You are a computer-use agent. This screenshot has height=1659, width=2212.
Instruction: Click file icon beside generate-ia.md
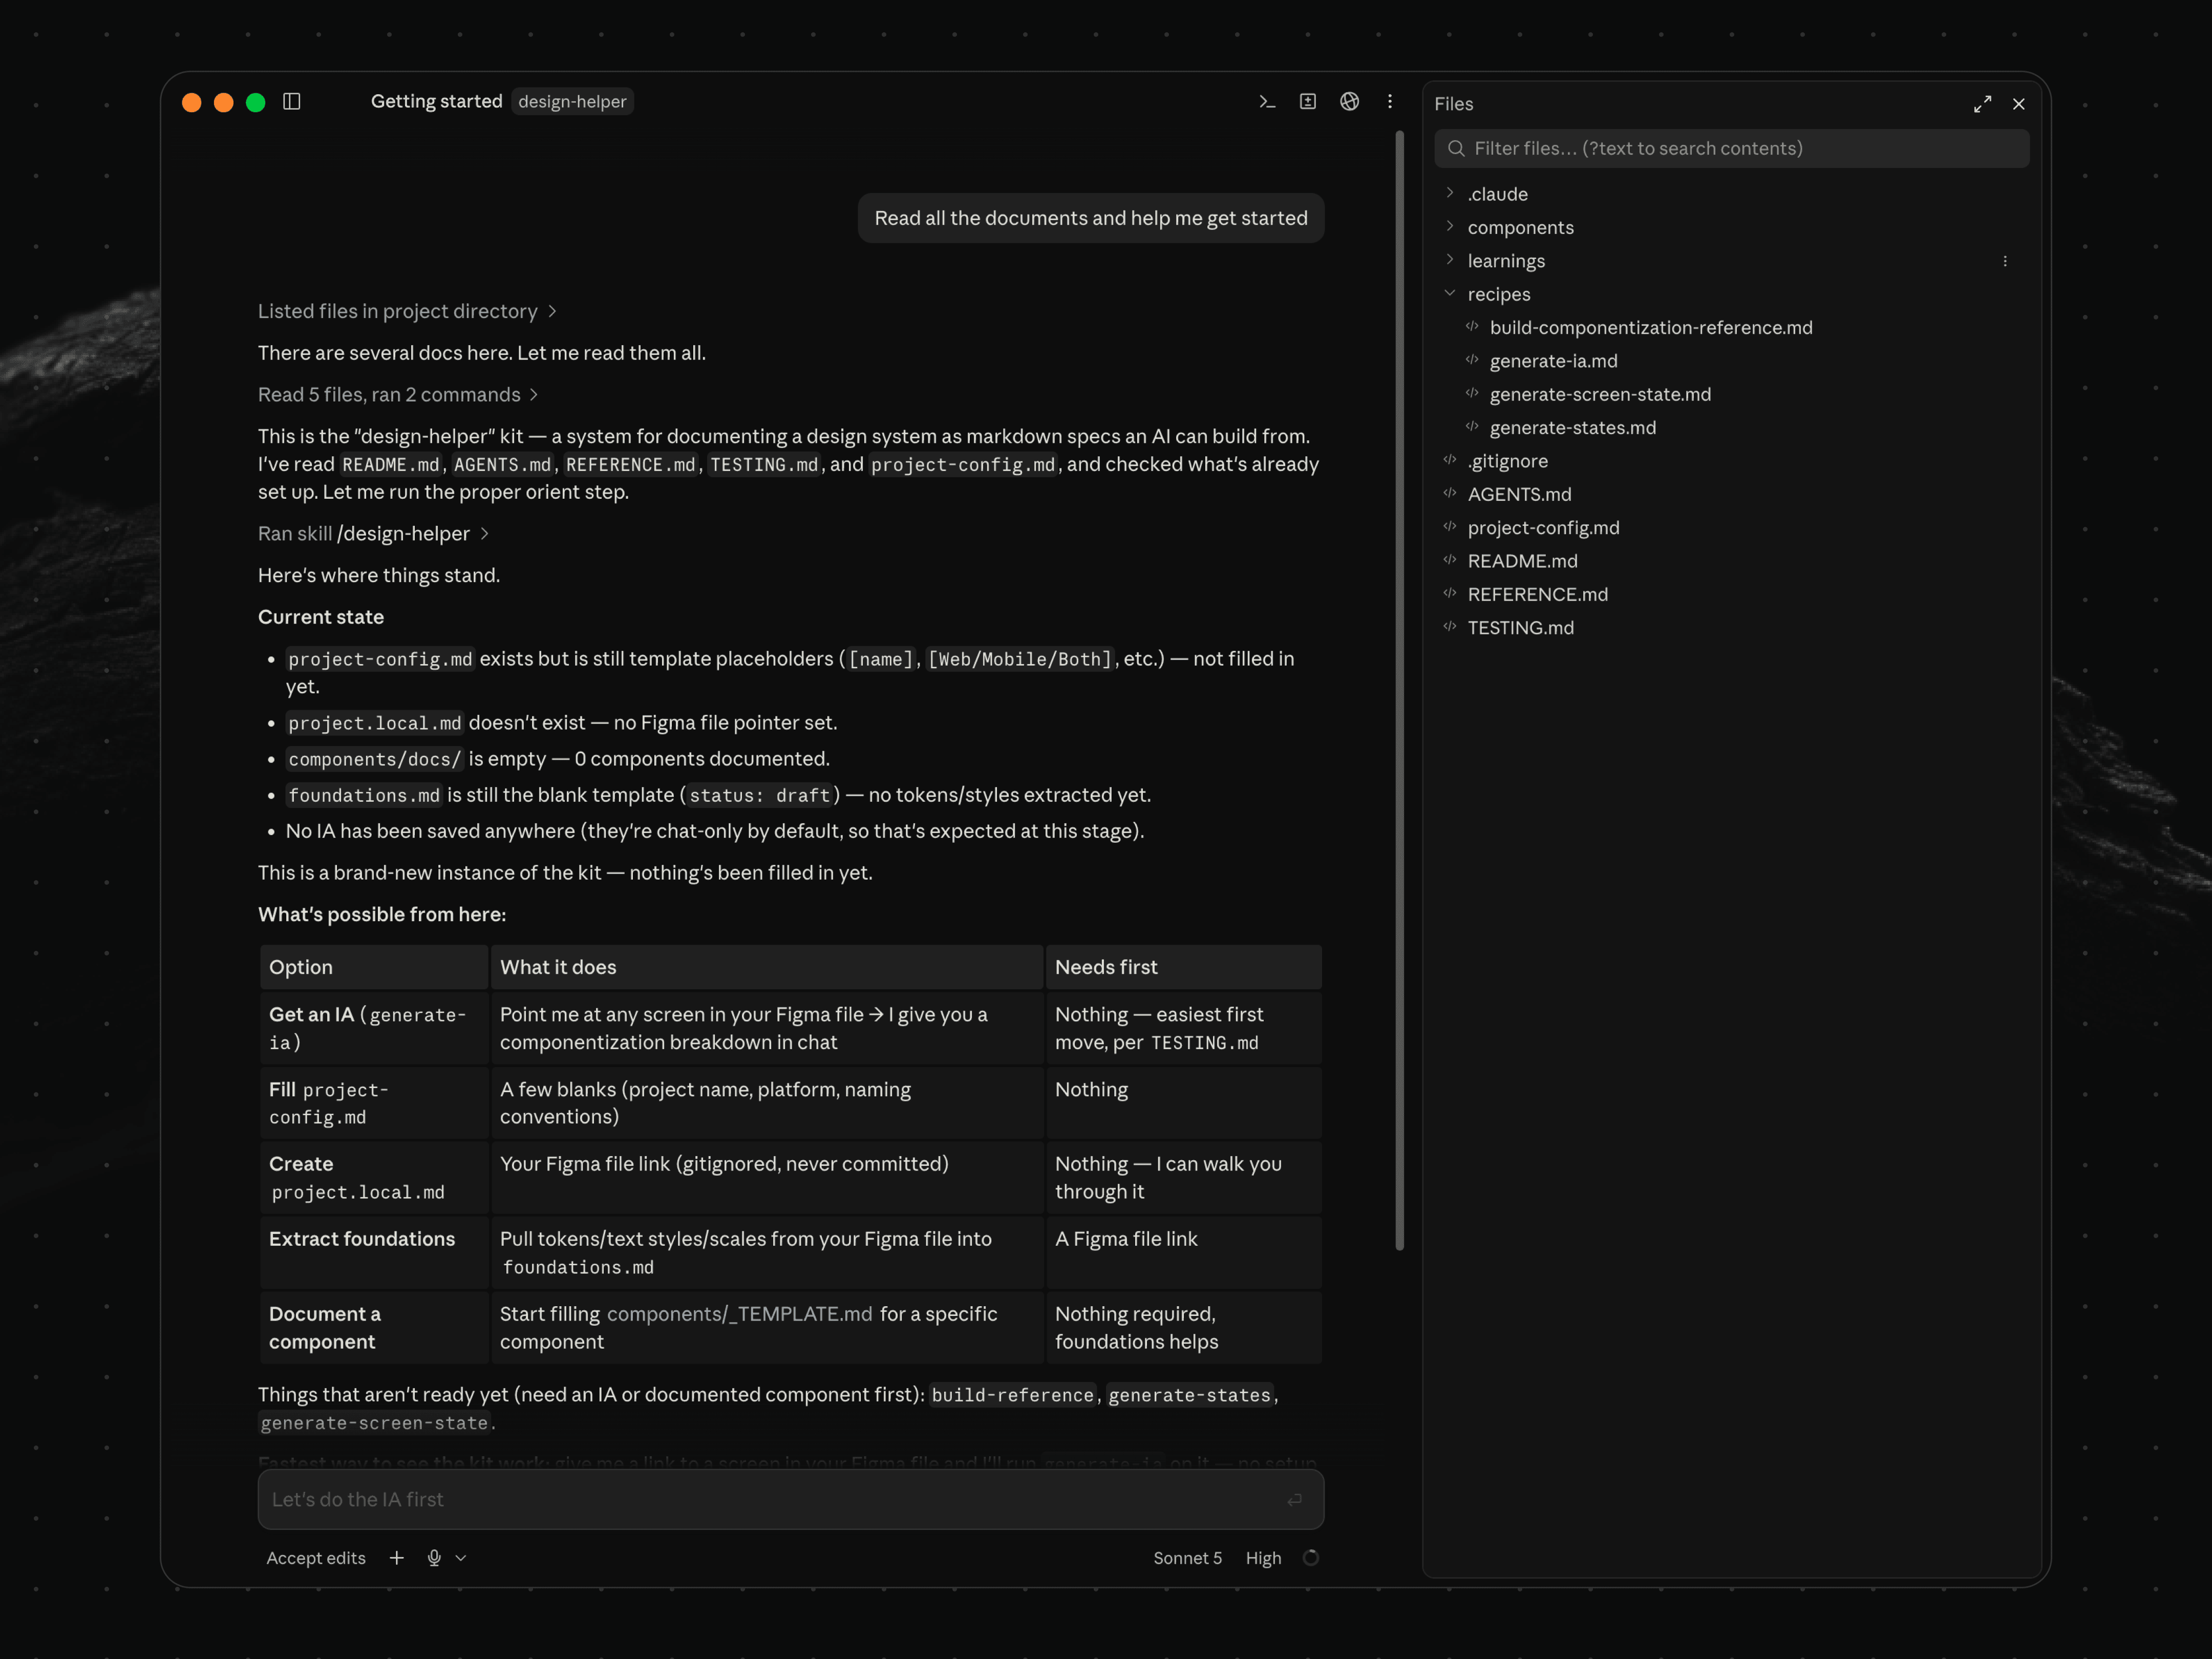1472,360
